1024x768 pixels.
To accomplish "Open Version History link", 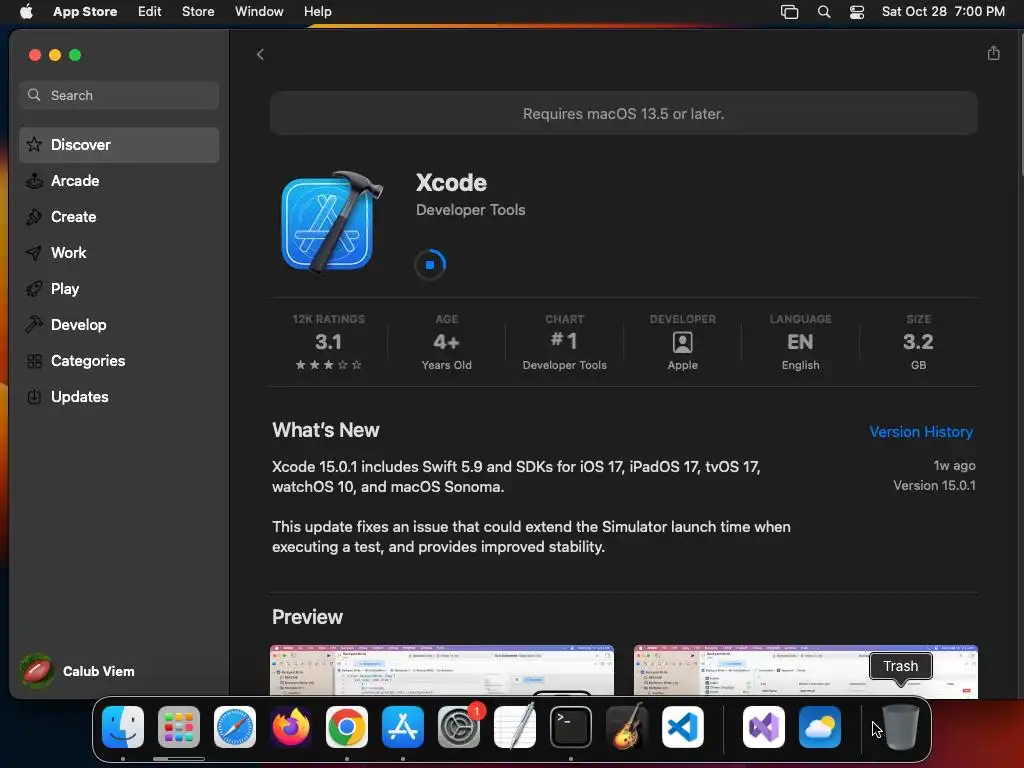I will coord(921,432).
